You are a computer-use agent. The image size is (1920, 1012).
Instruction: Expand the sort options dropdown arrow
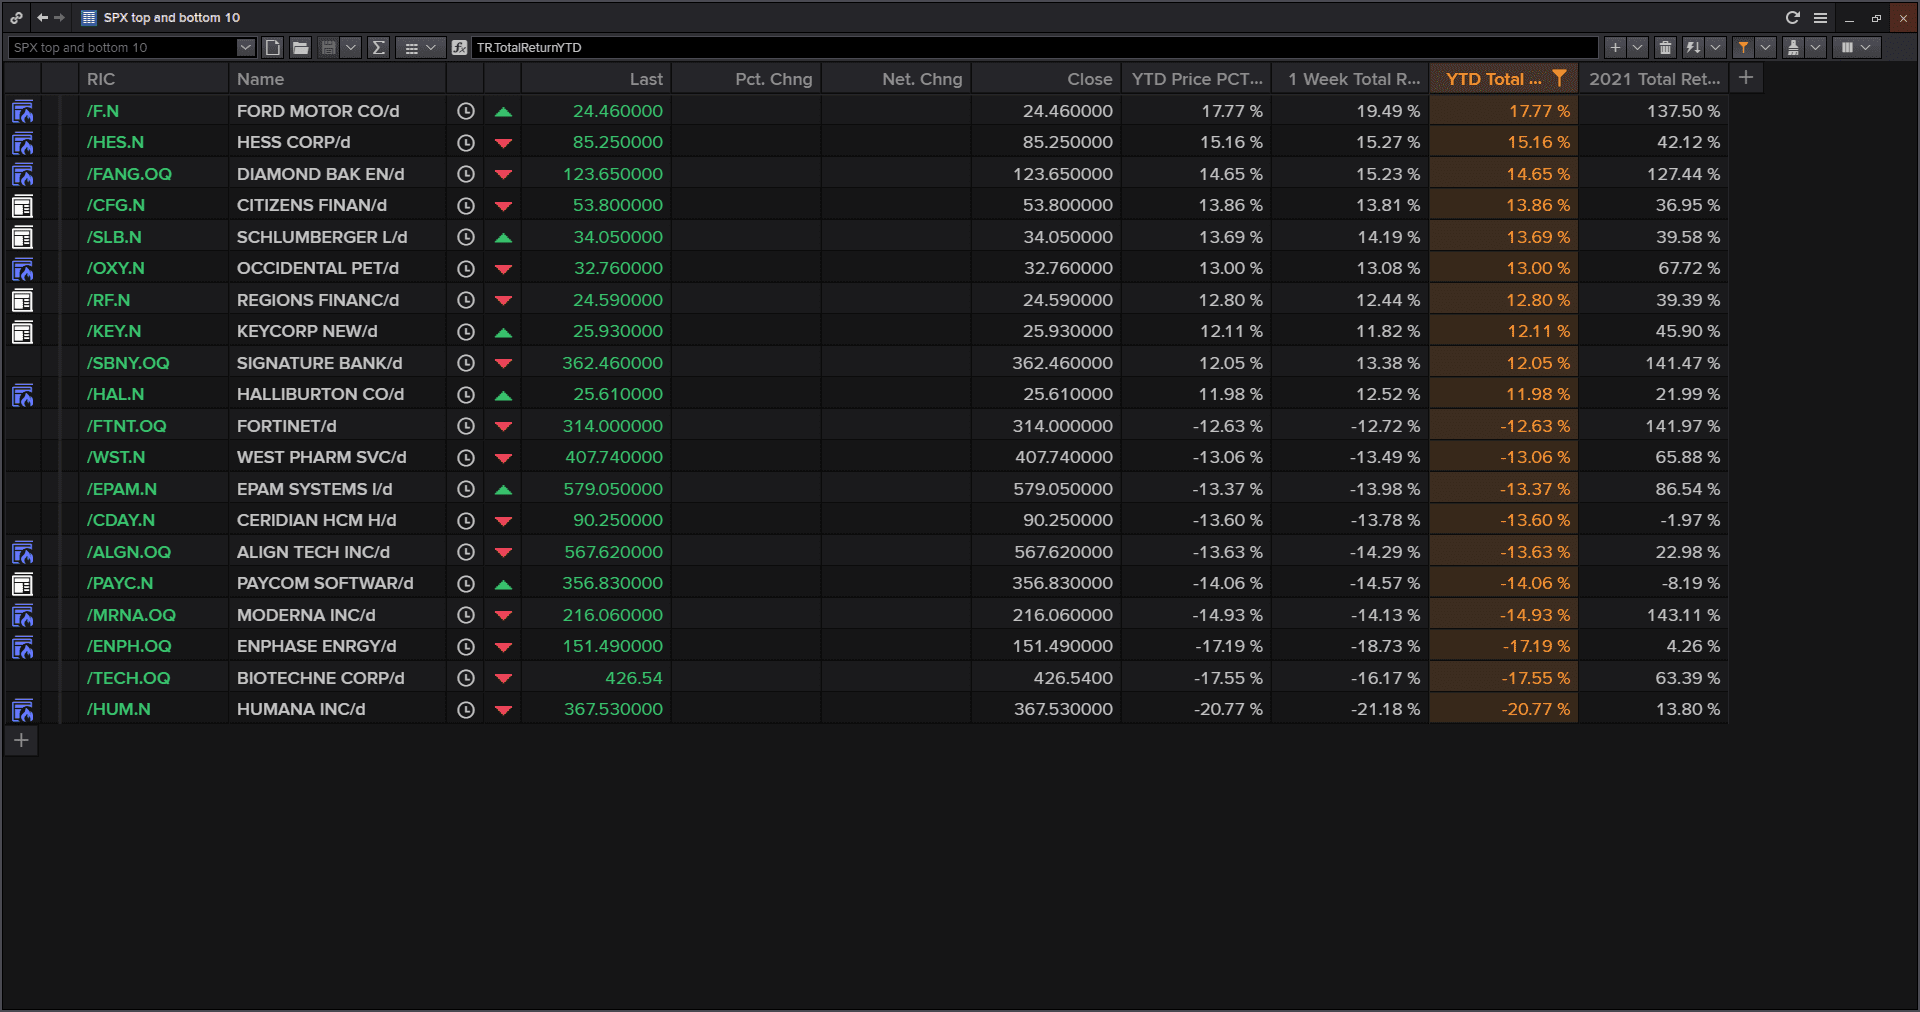pos(1715,47)
